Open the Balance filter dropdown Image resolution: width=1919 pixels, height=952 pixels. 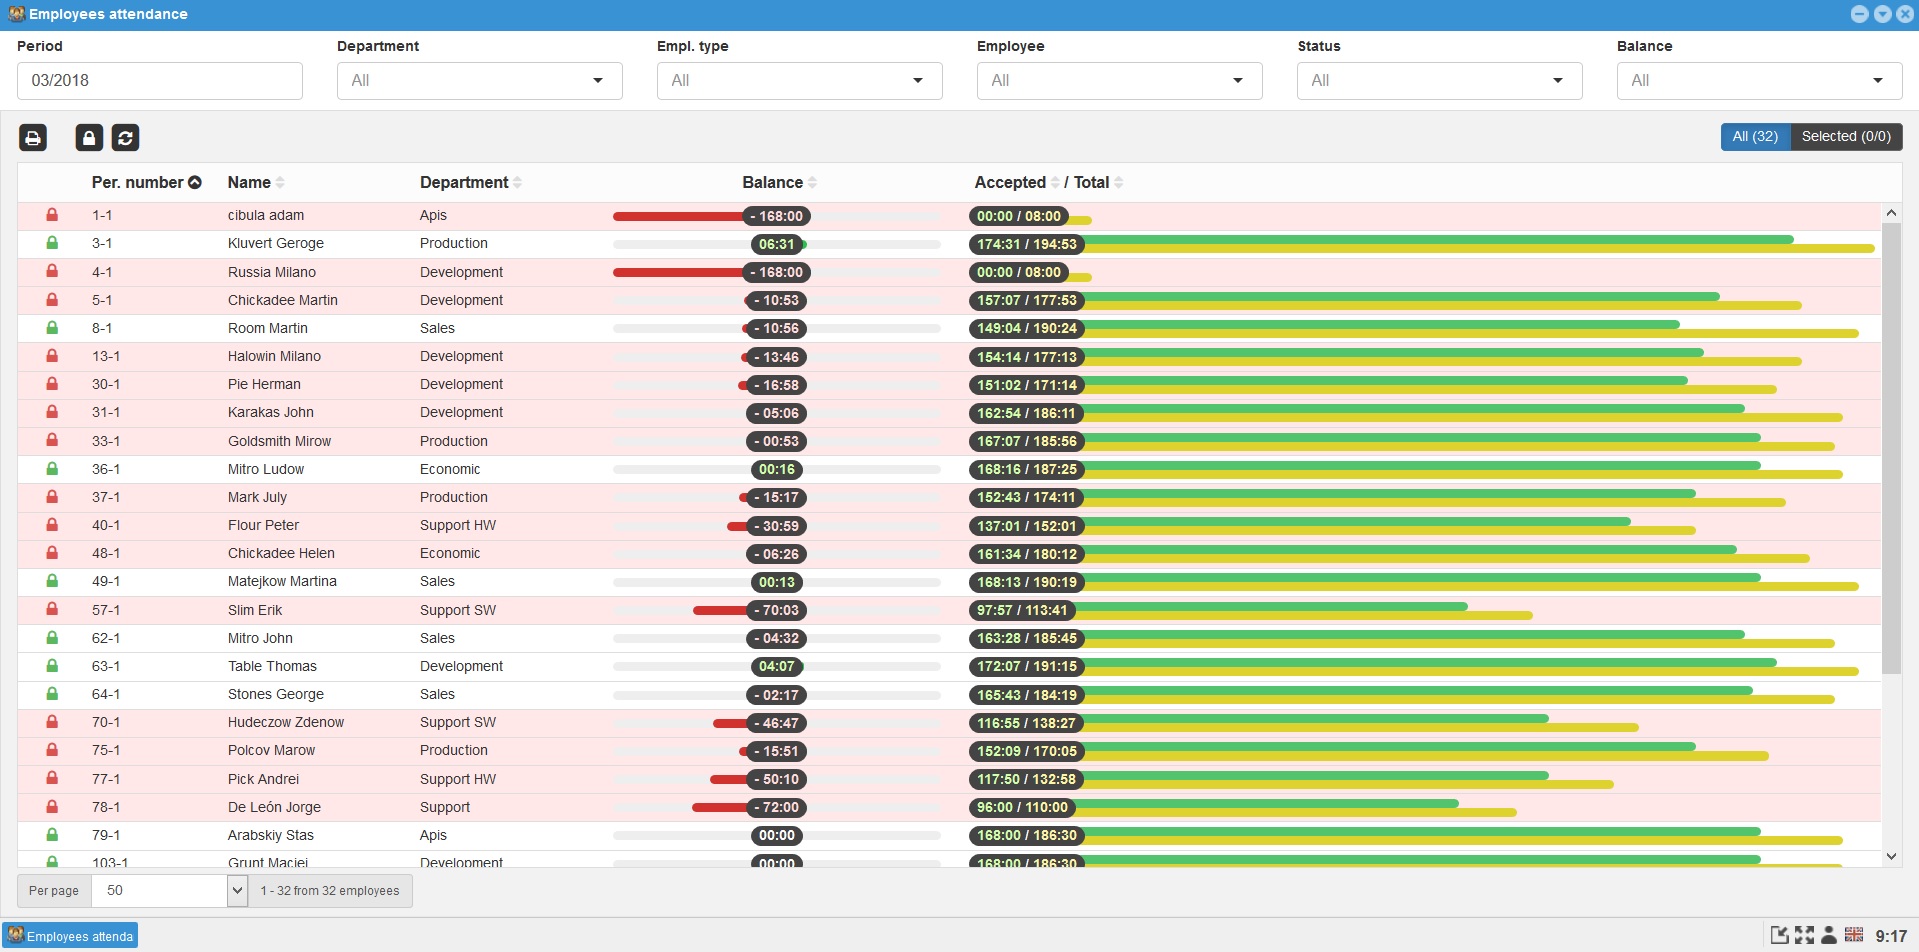tap(1759, 80)
